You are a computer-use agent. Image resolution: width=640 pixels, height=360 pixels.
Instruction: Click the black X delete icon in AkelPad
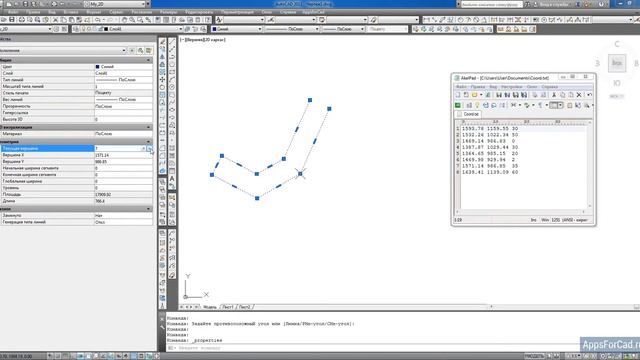pos(579,95)
